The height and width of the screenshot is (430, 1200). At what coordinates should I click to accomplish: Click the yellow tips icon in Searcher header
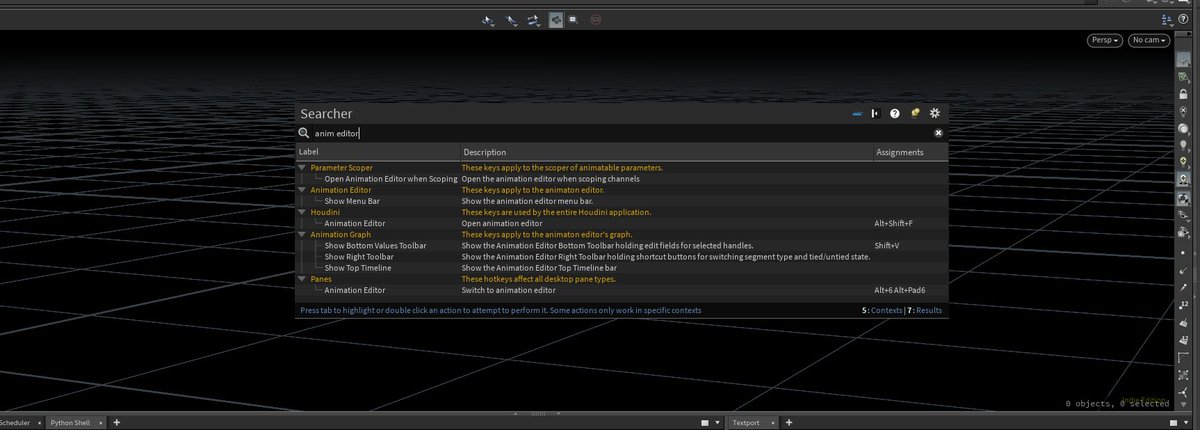click(x=915, y=114)
